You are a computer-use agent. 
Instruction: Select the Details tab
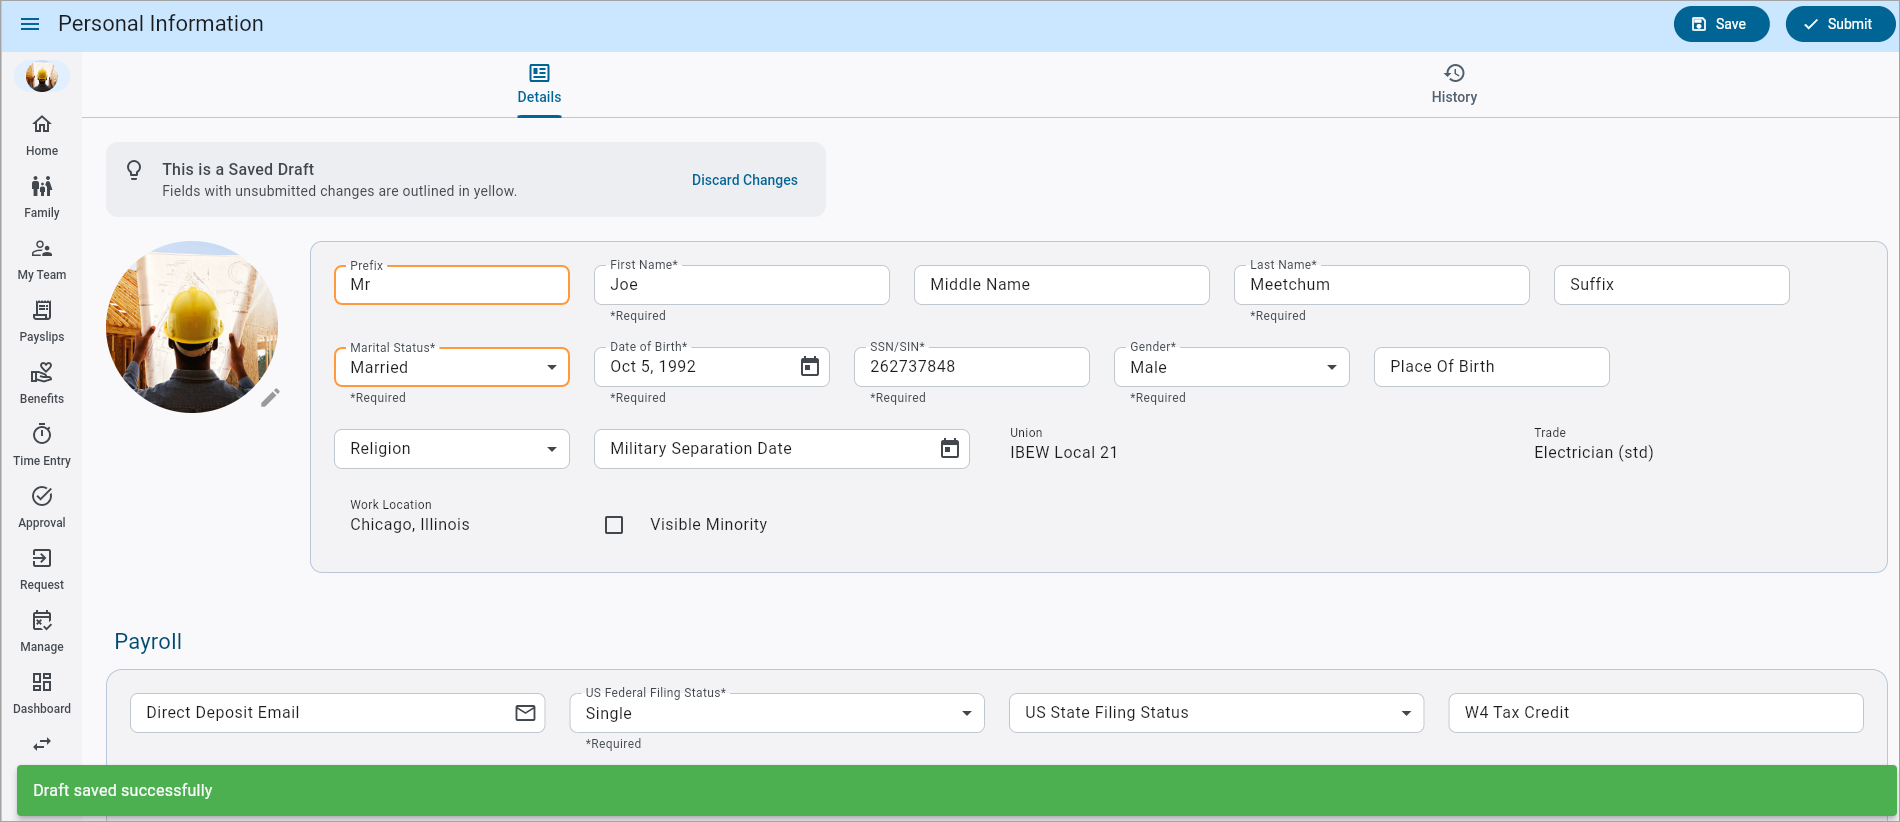[x=539, y=84]
